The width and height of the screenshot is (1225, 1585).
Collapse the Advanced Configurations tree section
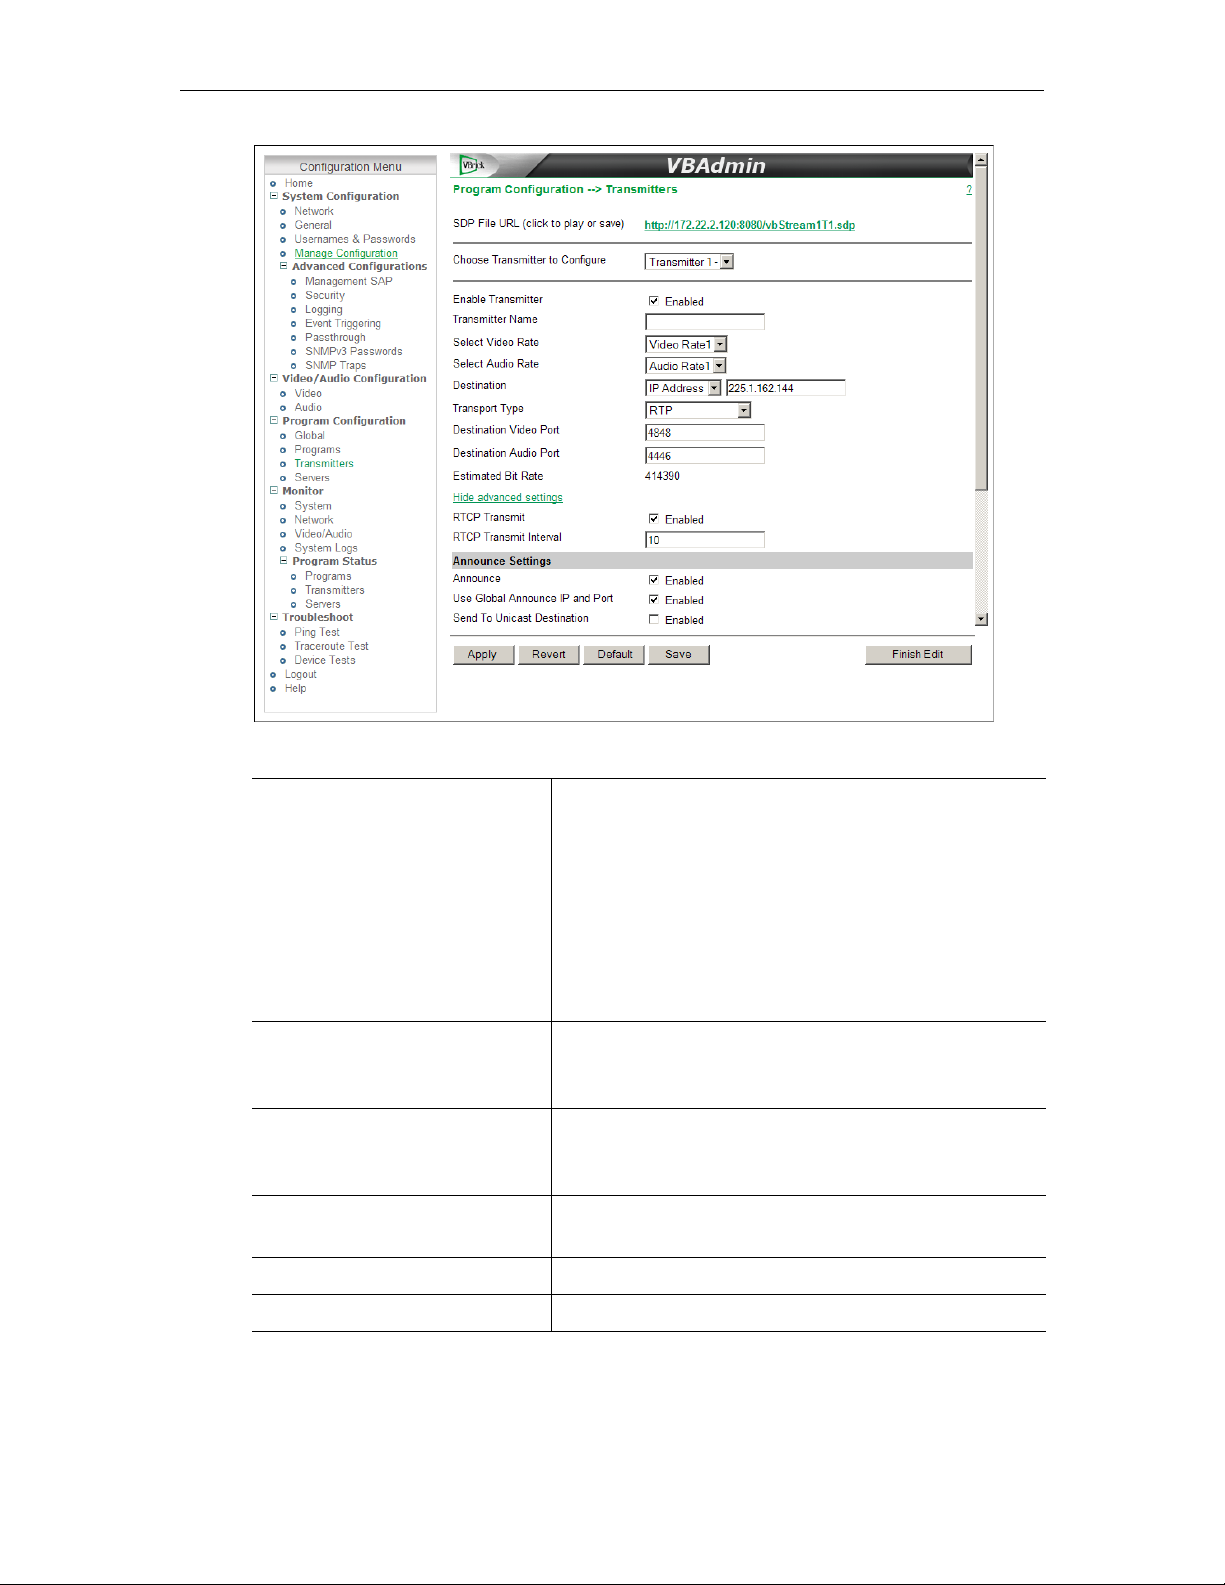pos(284,266)
